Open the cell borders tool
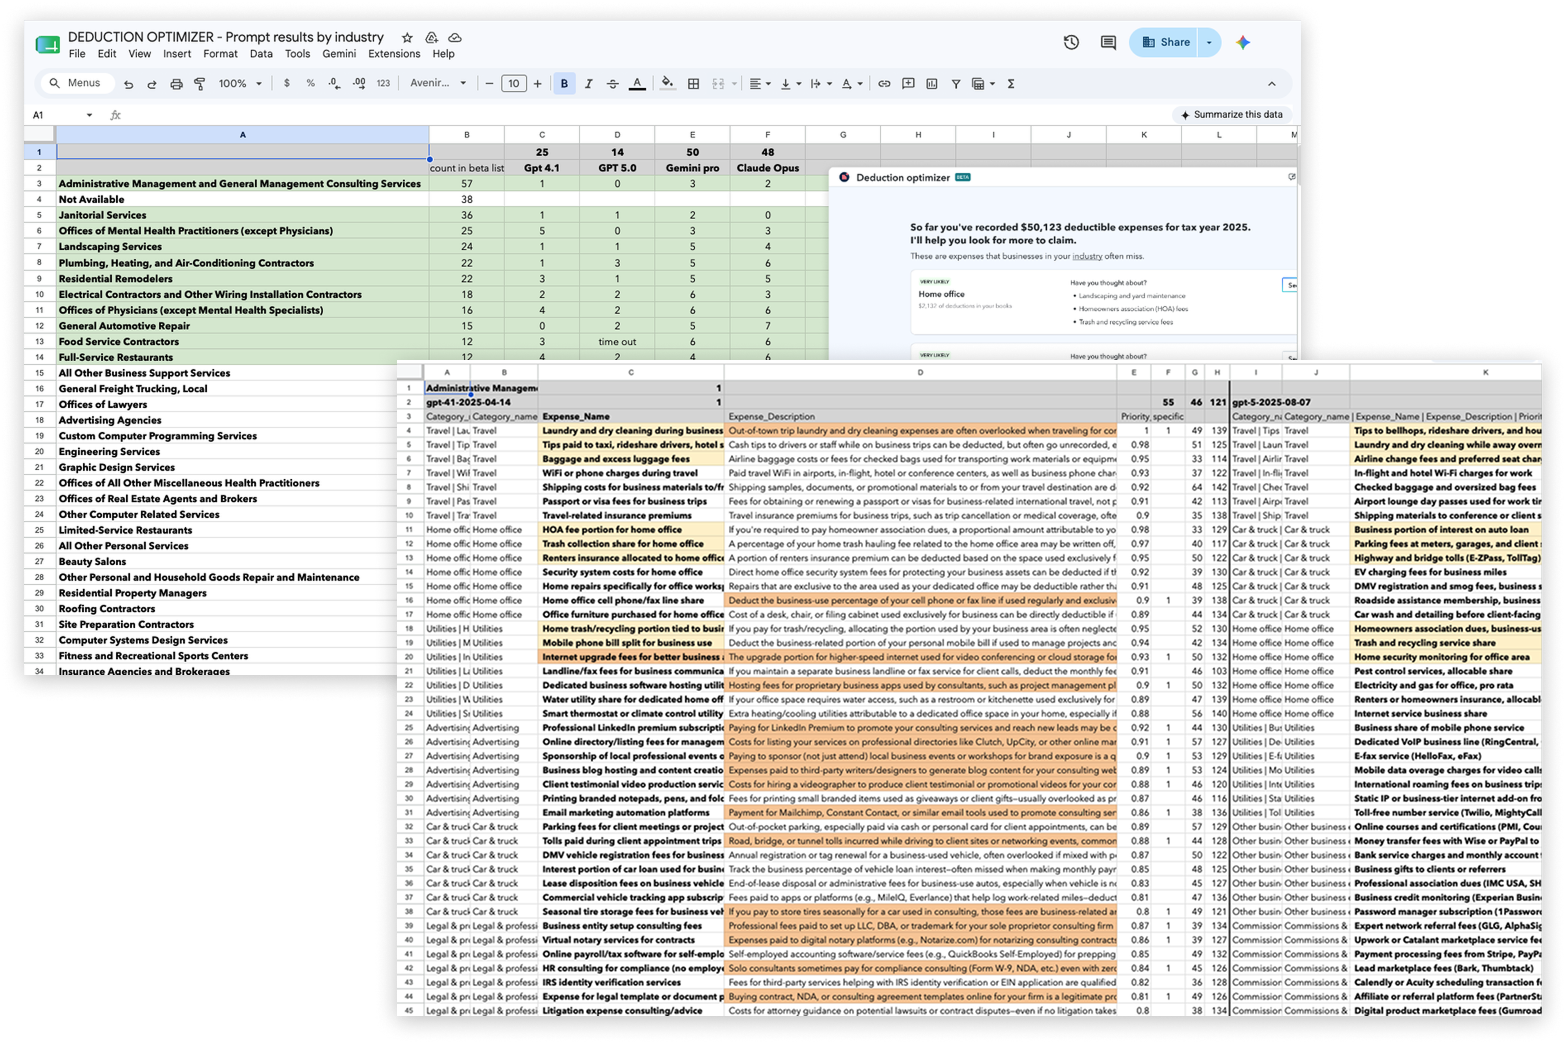Image resolution: width=1567 pixels, height=1044 pixels. (x=693, y=84)
